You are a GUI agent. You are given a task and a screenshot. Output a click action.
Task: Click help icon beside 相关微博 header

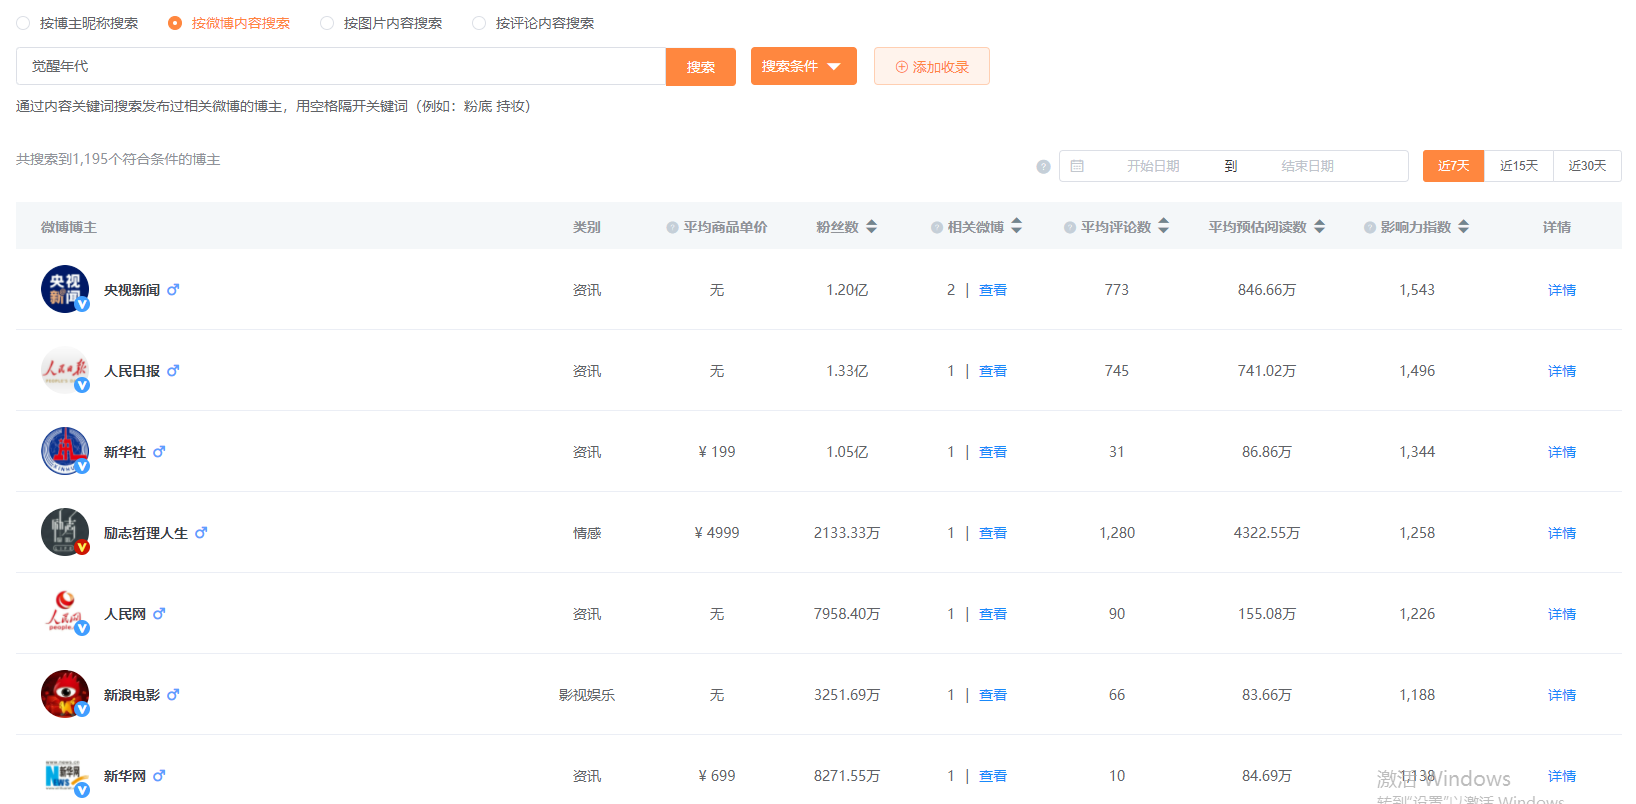coord(937,228)
